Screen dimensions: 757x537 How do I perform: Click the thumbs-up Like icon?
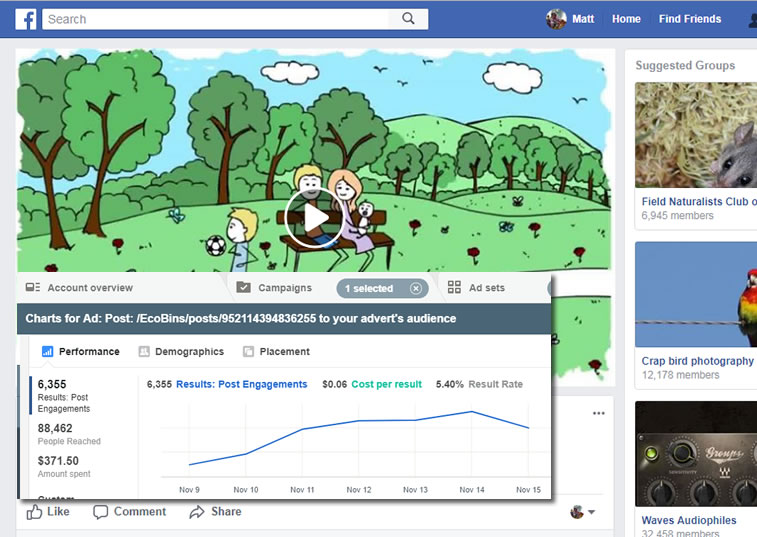[34, 511]
